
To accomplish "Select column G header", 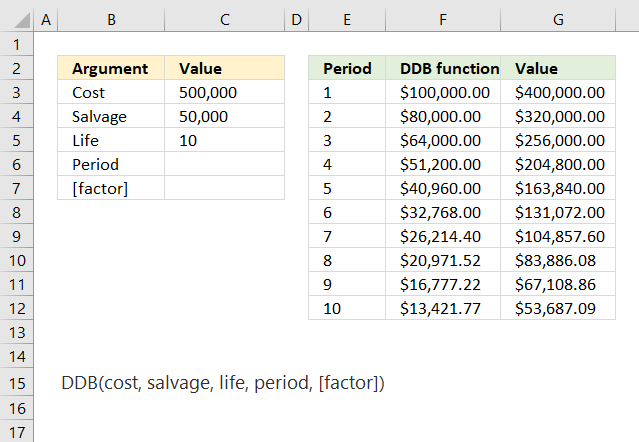I will pyautogui.click(x=558, y=20).
